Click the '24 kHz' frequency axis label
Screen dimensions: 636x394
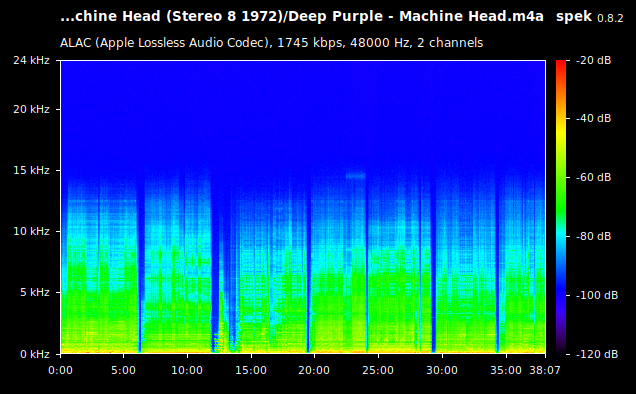(31, 60)
